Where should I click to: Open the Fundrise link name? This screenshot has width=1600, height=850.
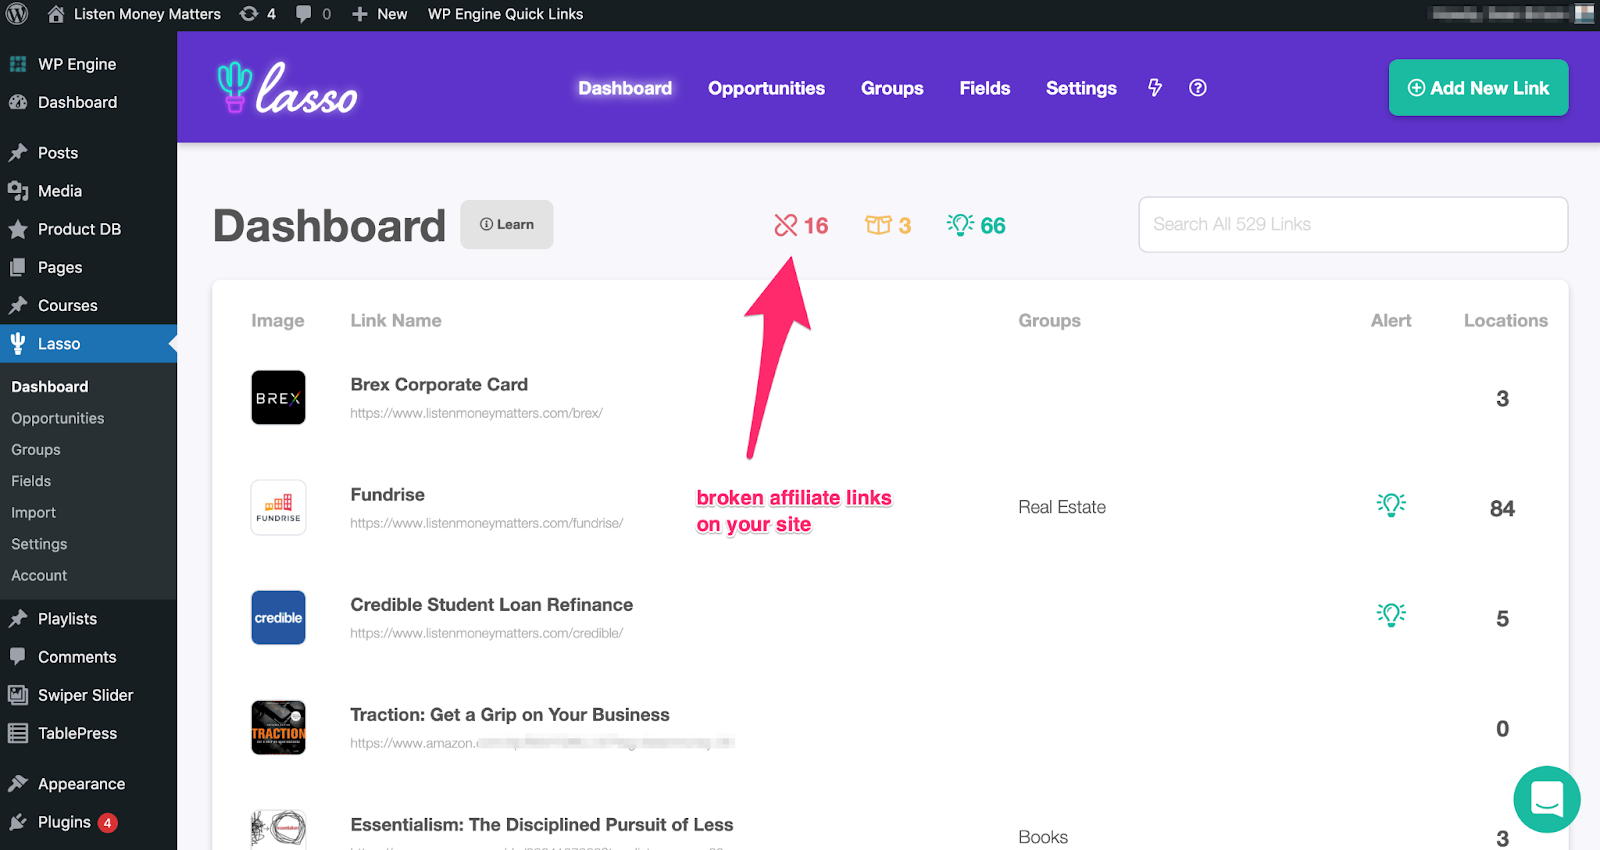click(x=387, y=495)
